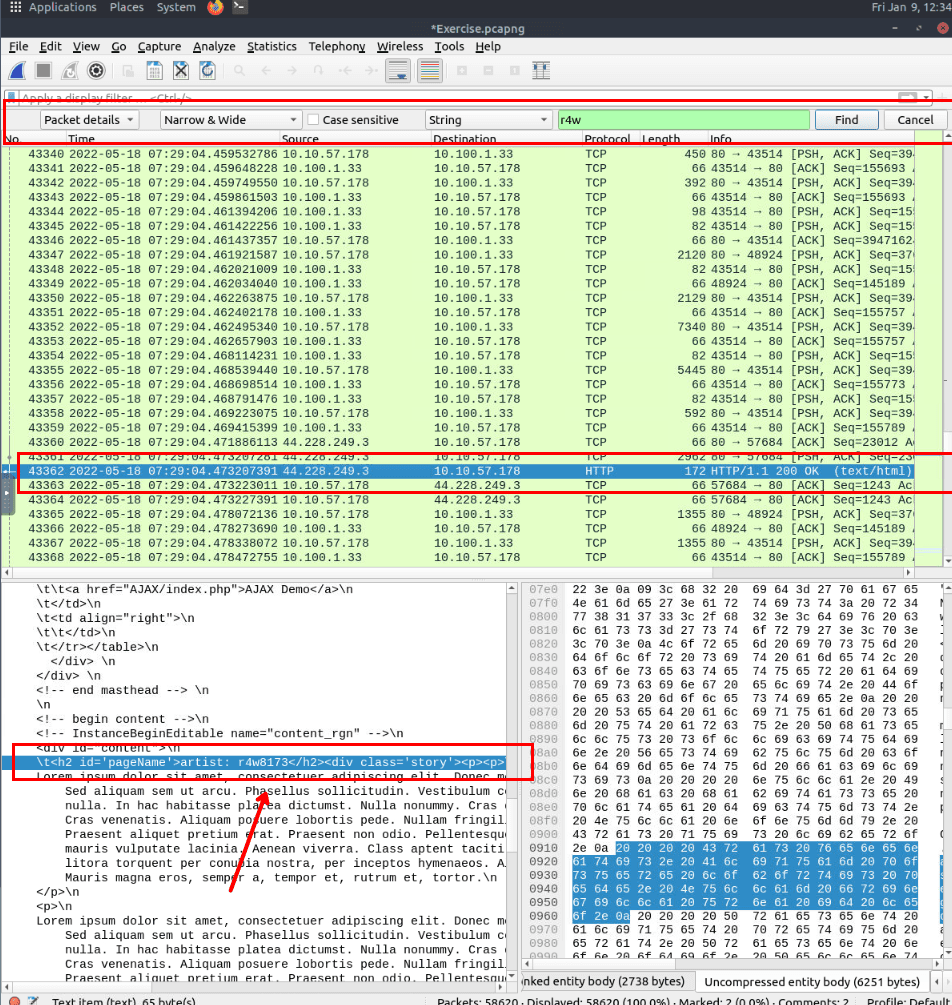Open the Analyze menu
Viewport: 952px width, 1005px height.
(214, 46)
